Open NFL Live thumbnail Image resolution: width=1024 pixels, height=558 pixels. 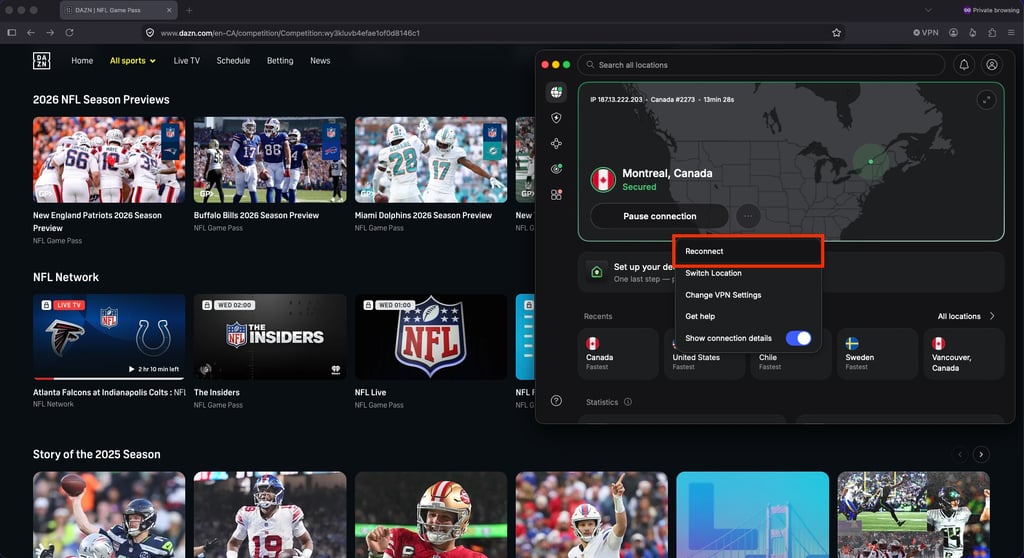coord(431,336)
